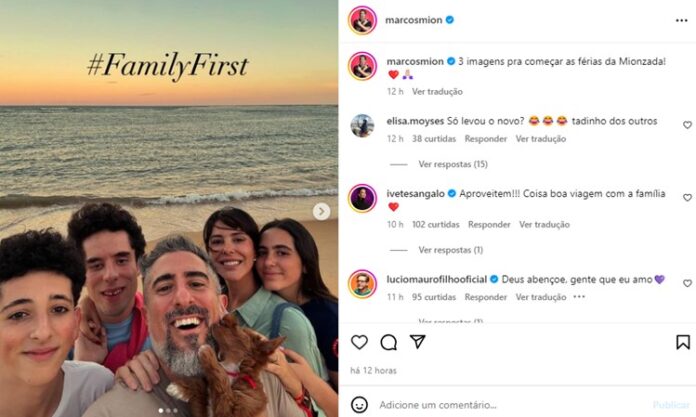Open the emoji picker in comment box
The height and width of the screenshot is (417, 696).
[360, 404]
